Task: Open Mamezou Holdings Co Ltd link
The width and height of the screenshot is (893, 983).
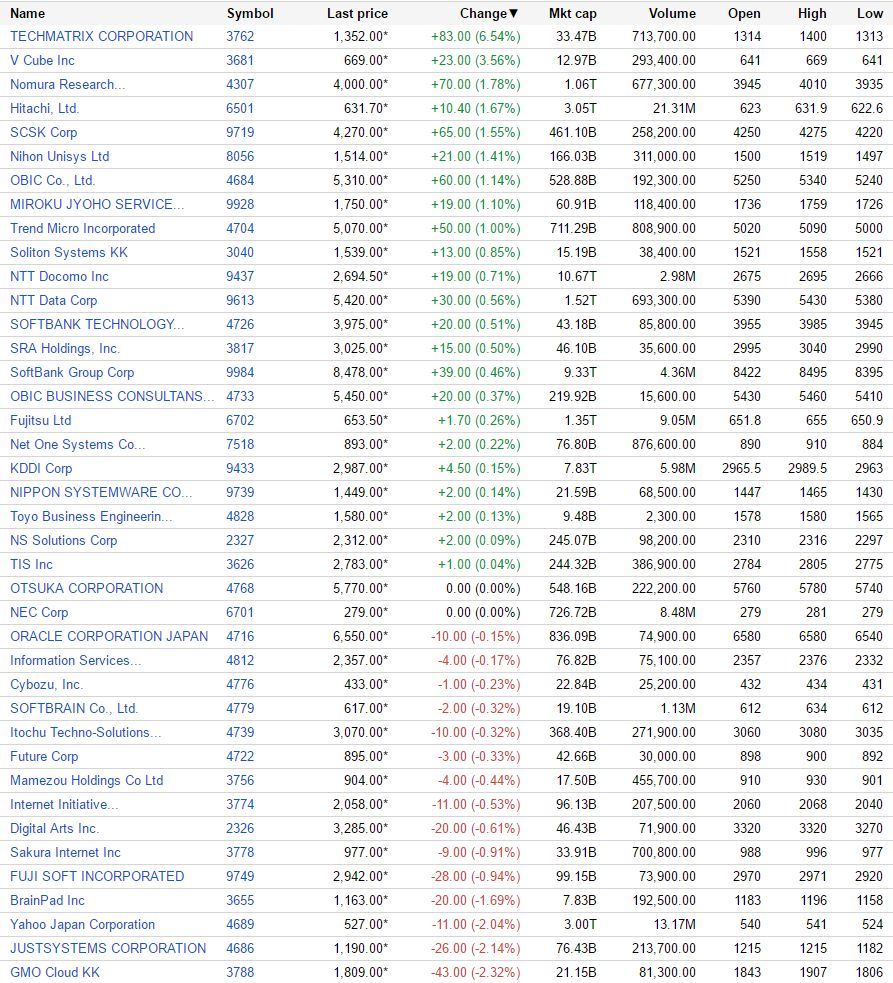Action: click(87, 781)
